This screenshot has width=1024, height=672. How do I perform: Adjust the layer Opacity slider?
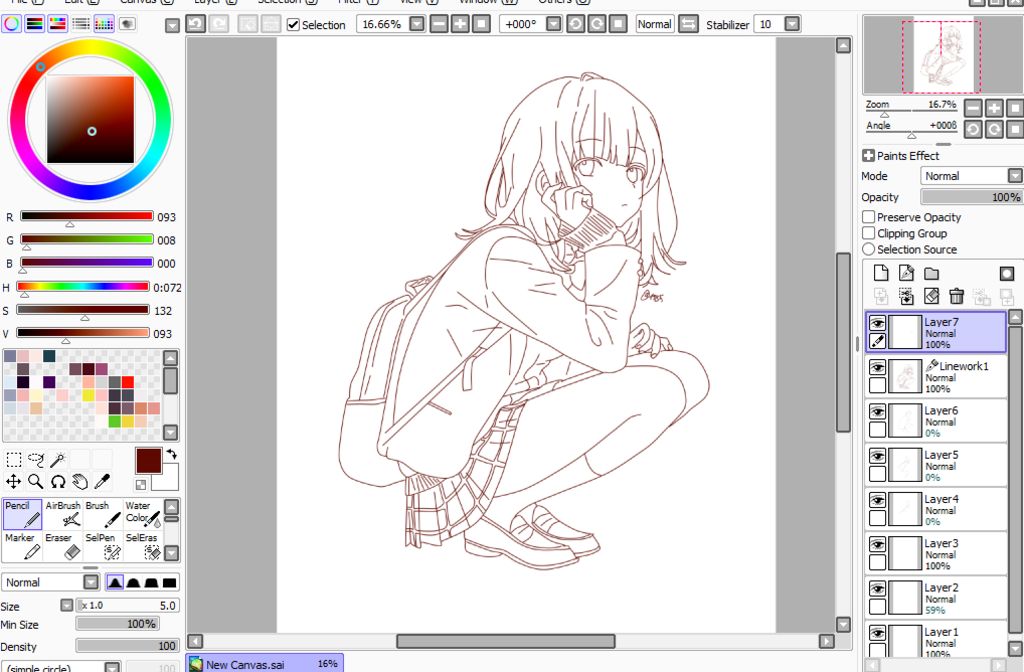971,197
